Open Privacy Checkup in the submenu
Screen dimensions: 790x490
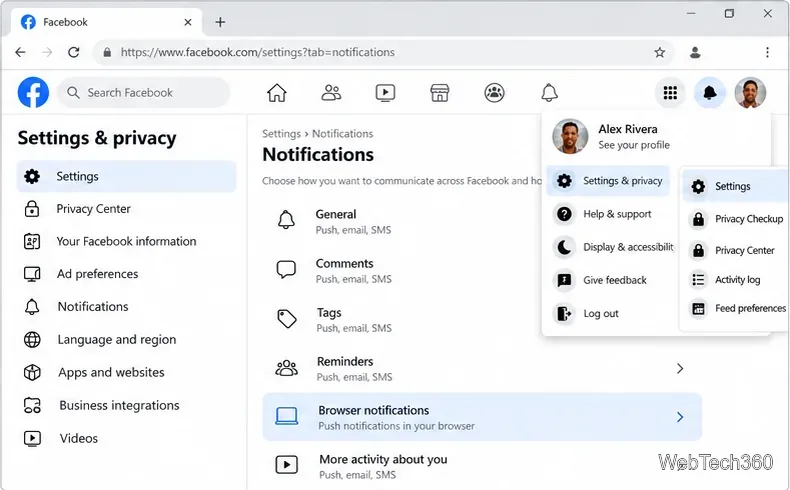point(736,219)
